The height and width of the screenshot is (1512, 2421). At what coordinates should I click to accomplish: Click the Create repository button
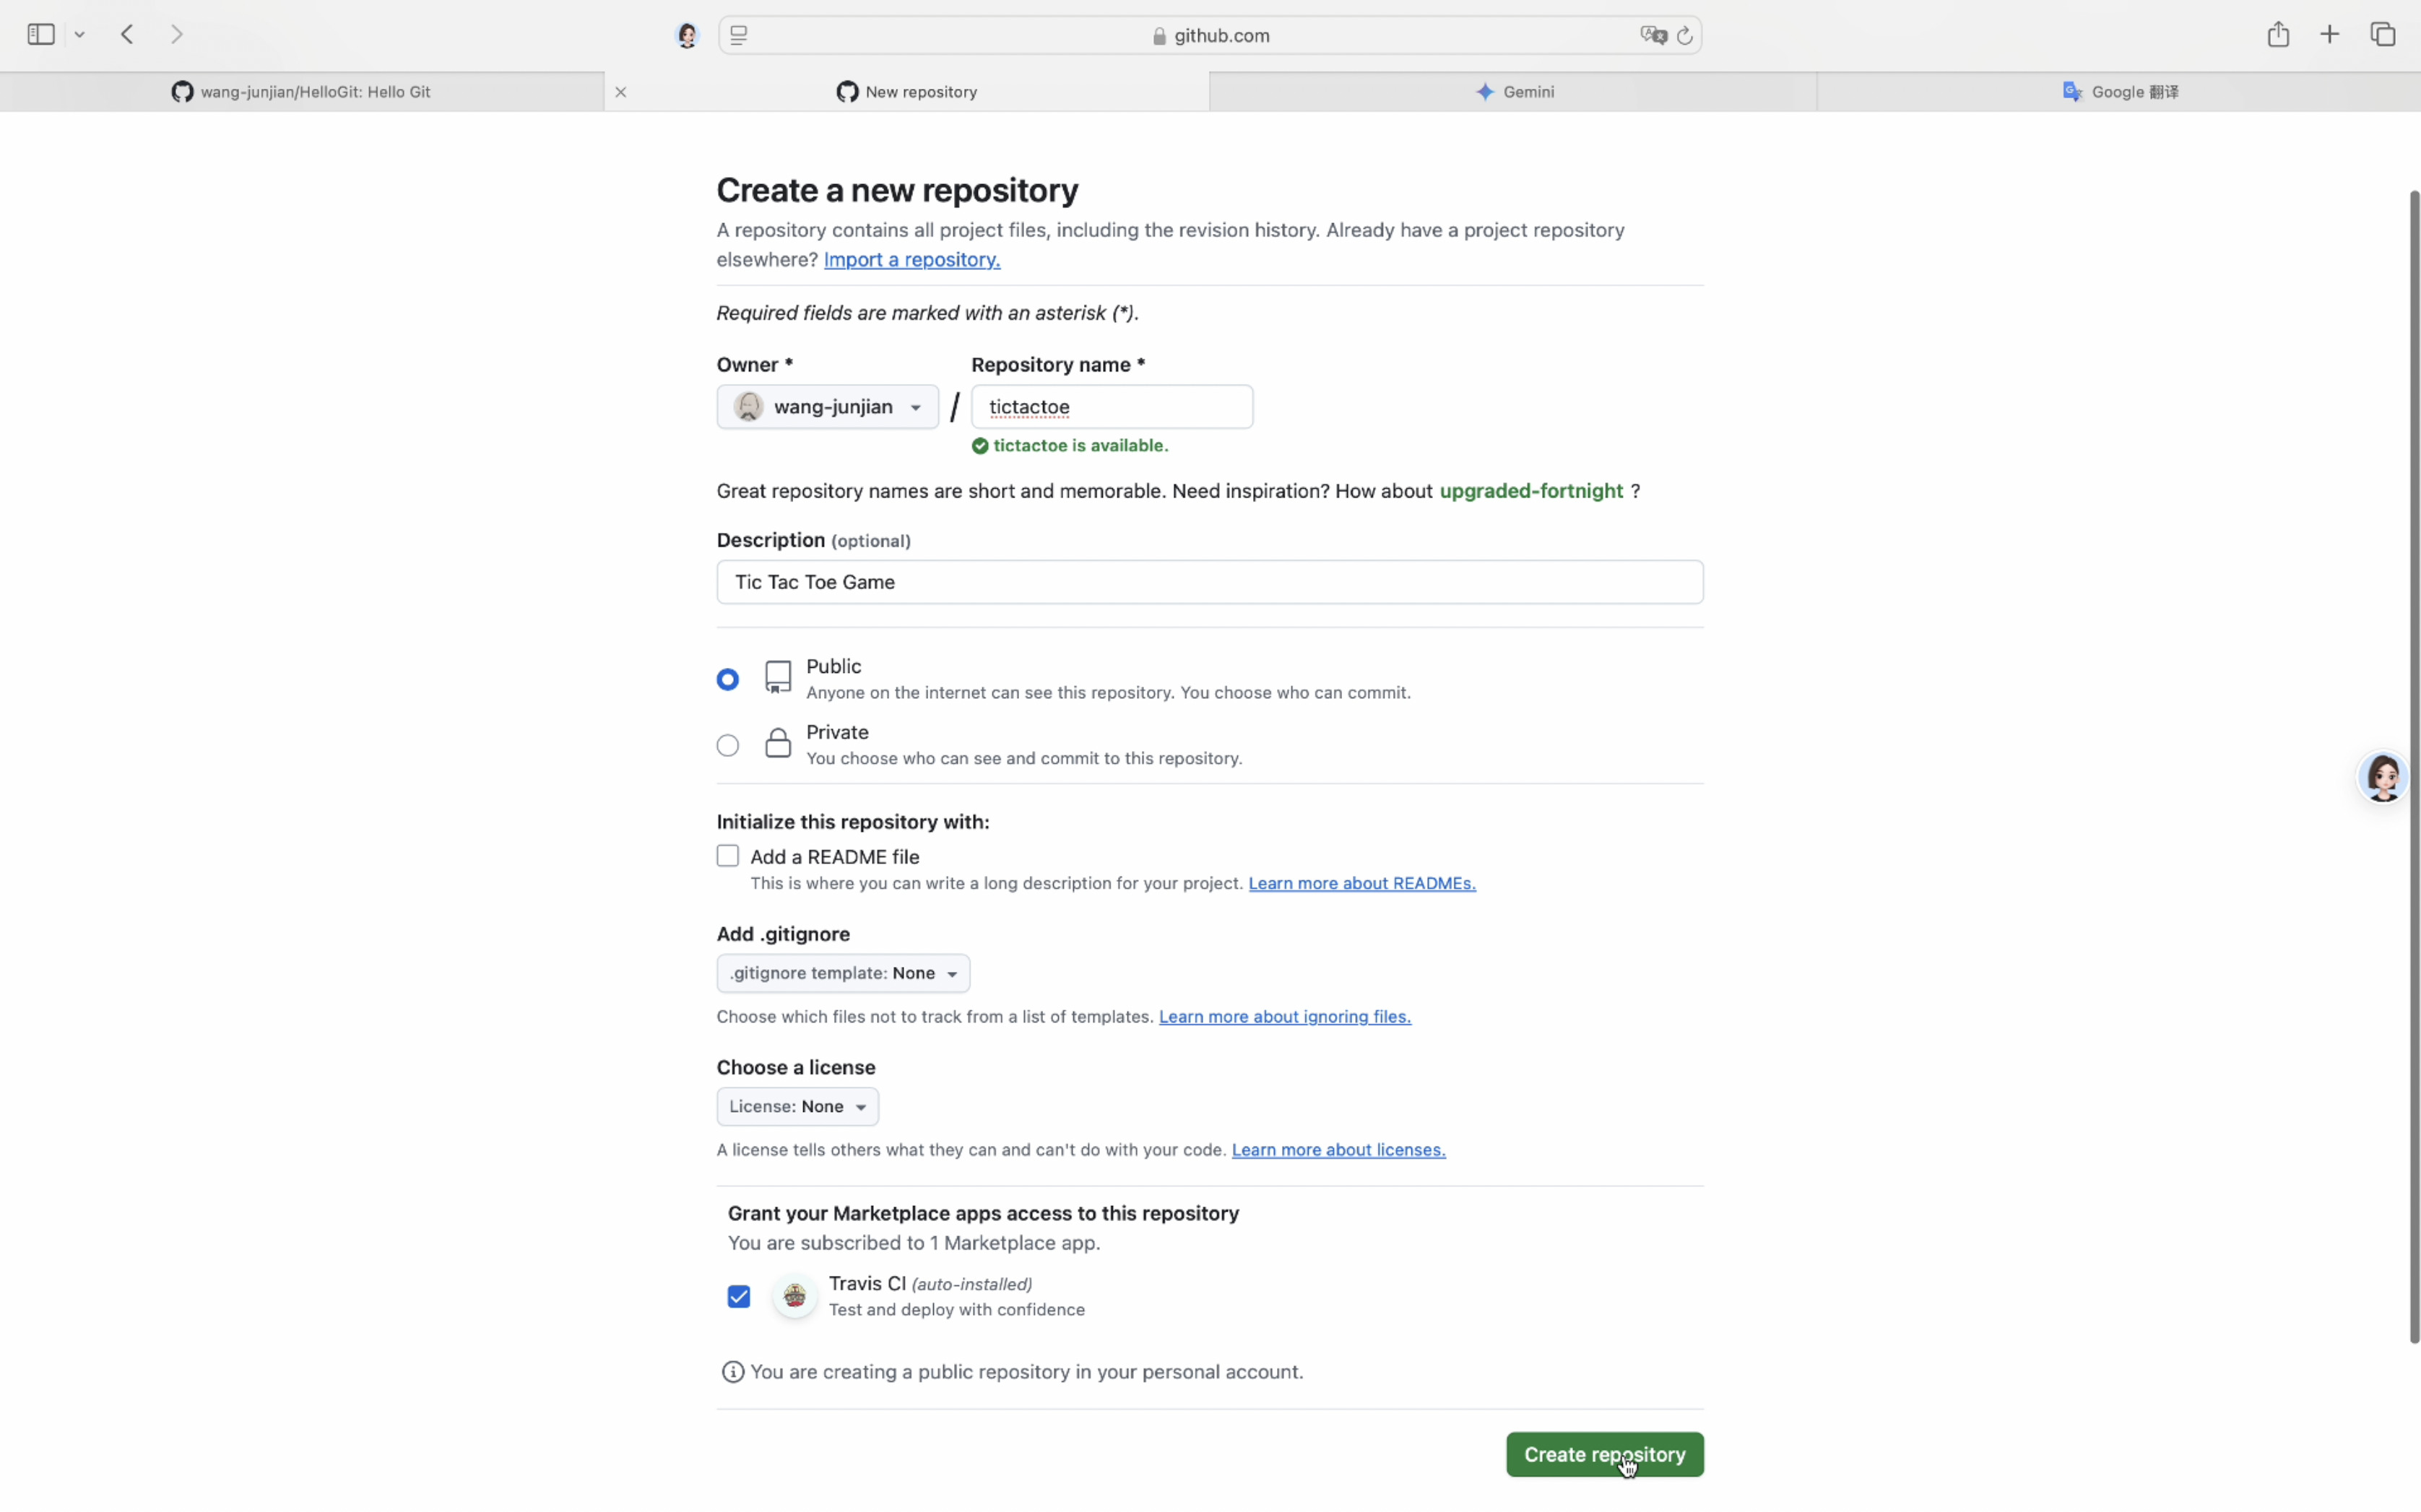[x=1604, y=1455]
